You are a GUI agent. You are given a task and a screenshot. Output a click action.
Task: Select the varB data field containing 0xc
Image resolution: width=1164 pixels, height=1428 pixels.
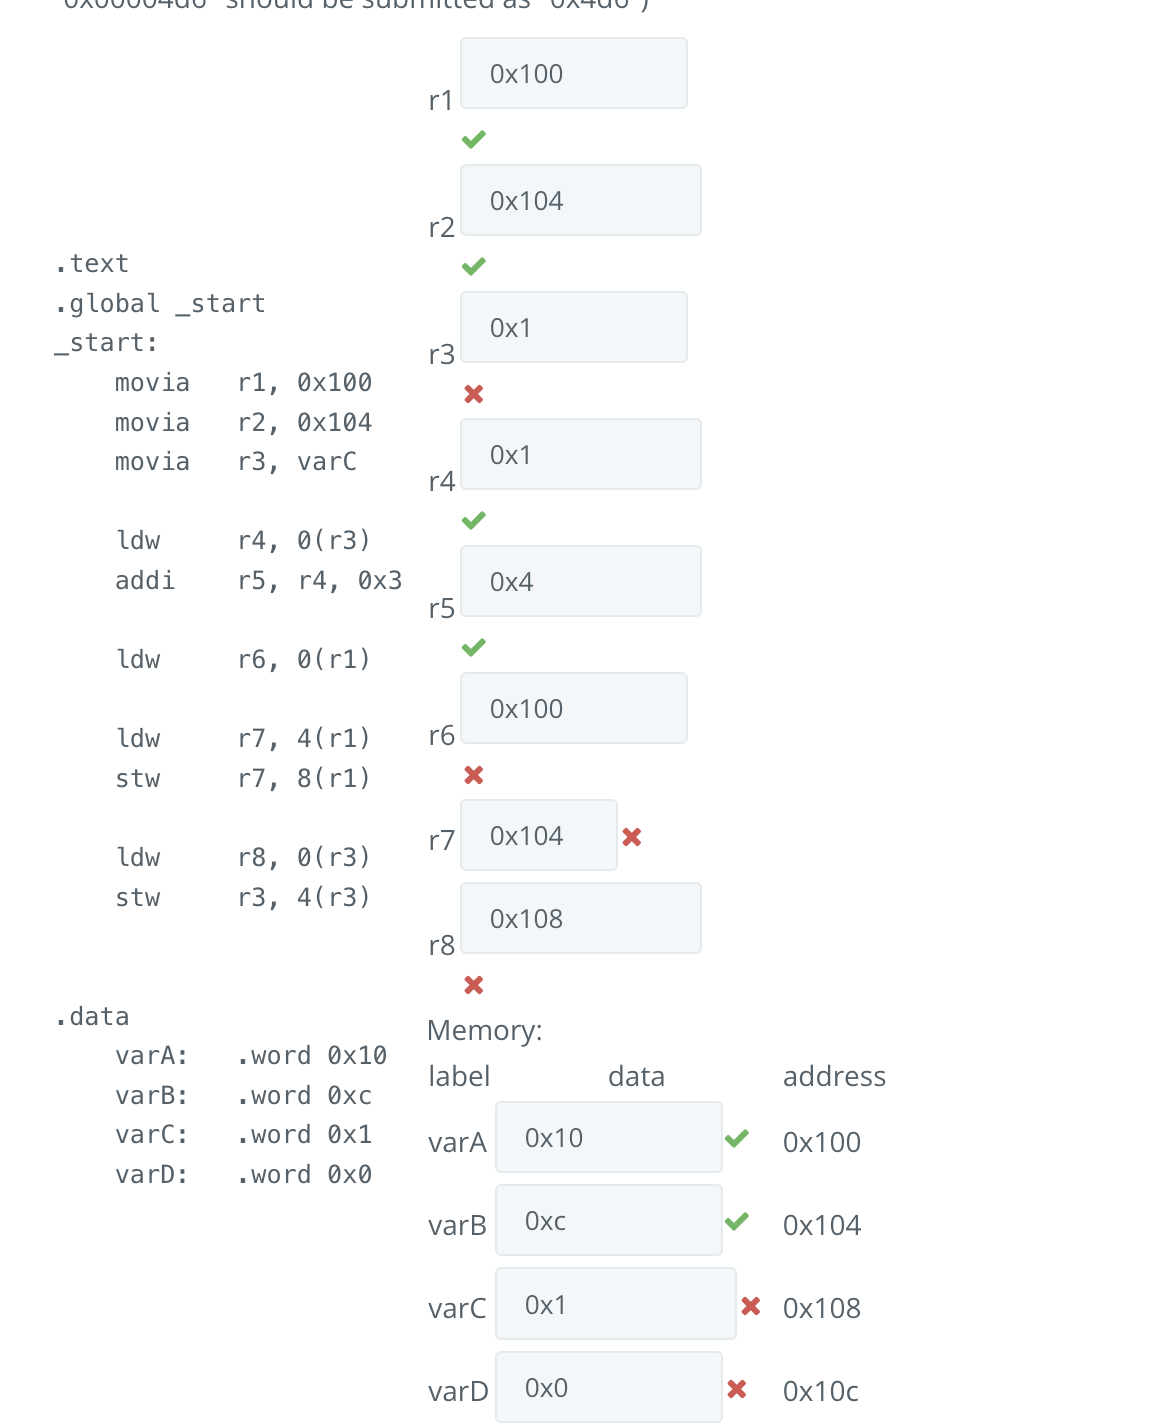[x=608, y=1220]
